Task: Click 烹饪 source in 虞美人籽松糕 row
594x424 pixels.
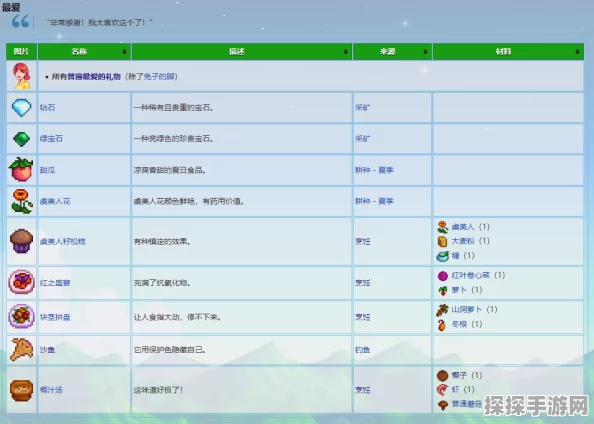Action: [x=363, y=241]
